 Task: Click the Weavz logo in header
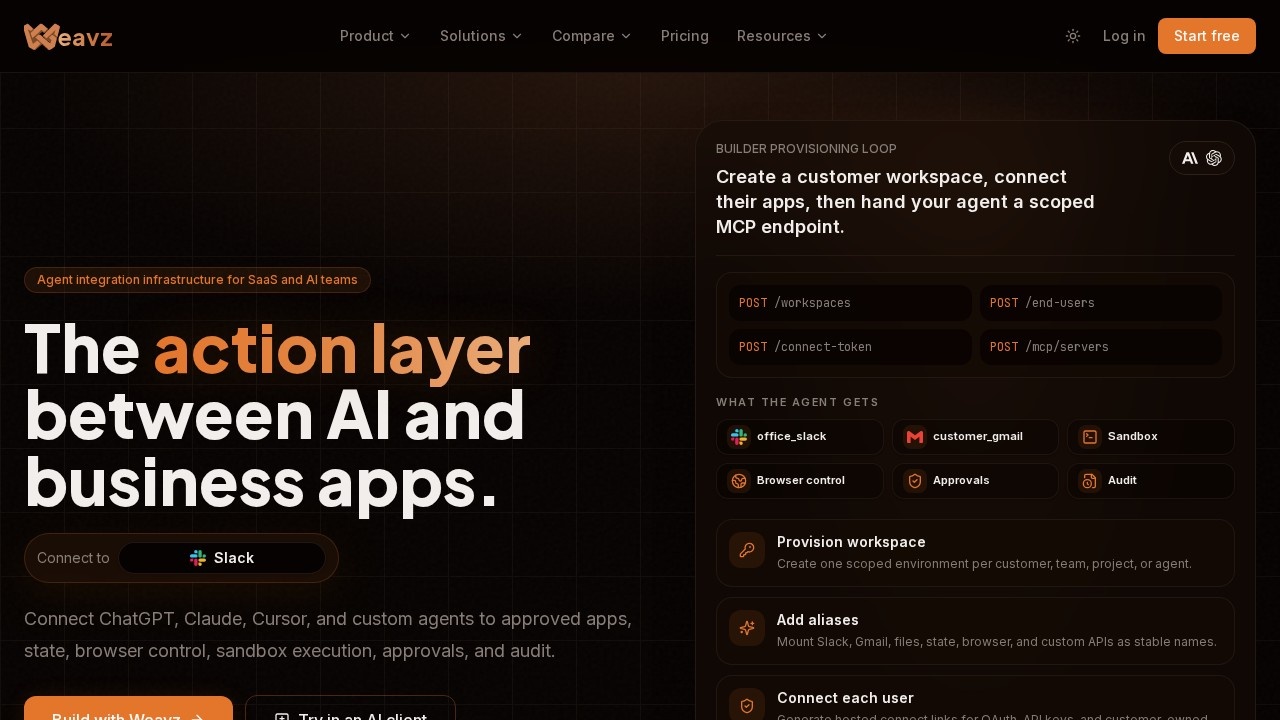68,37
